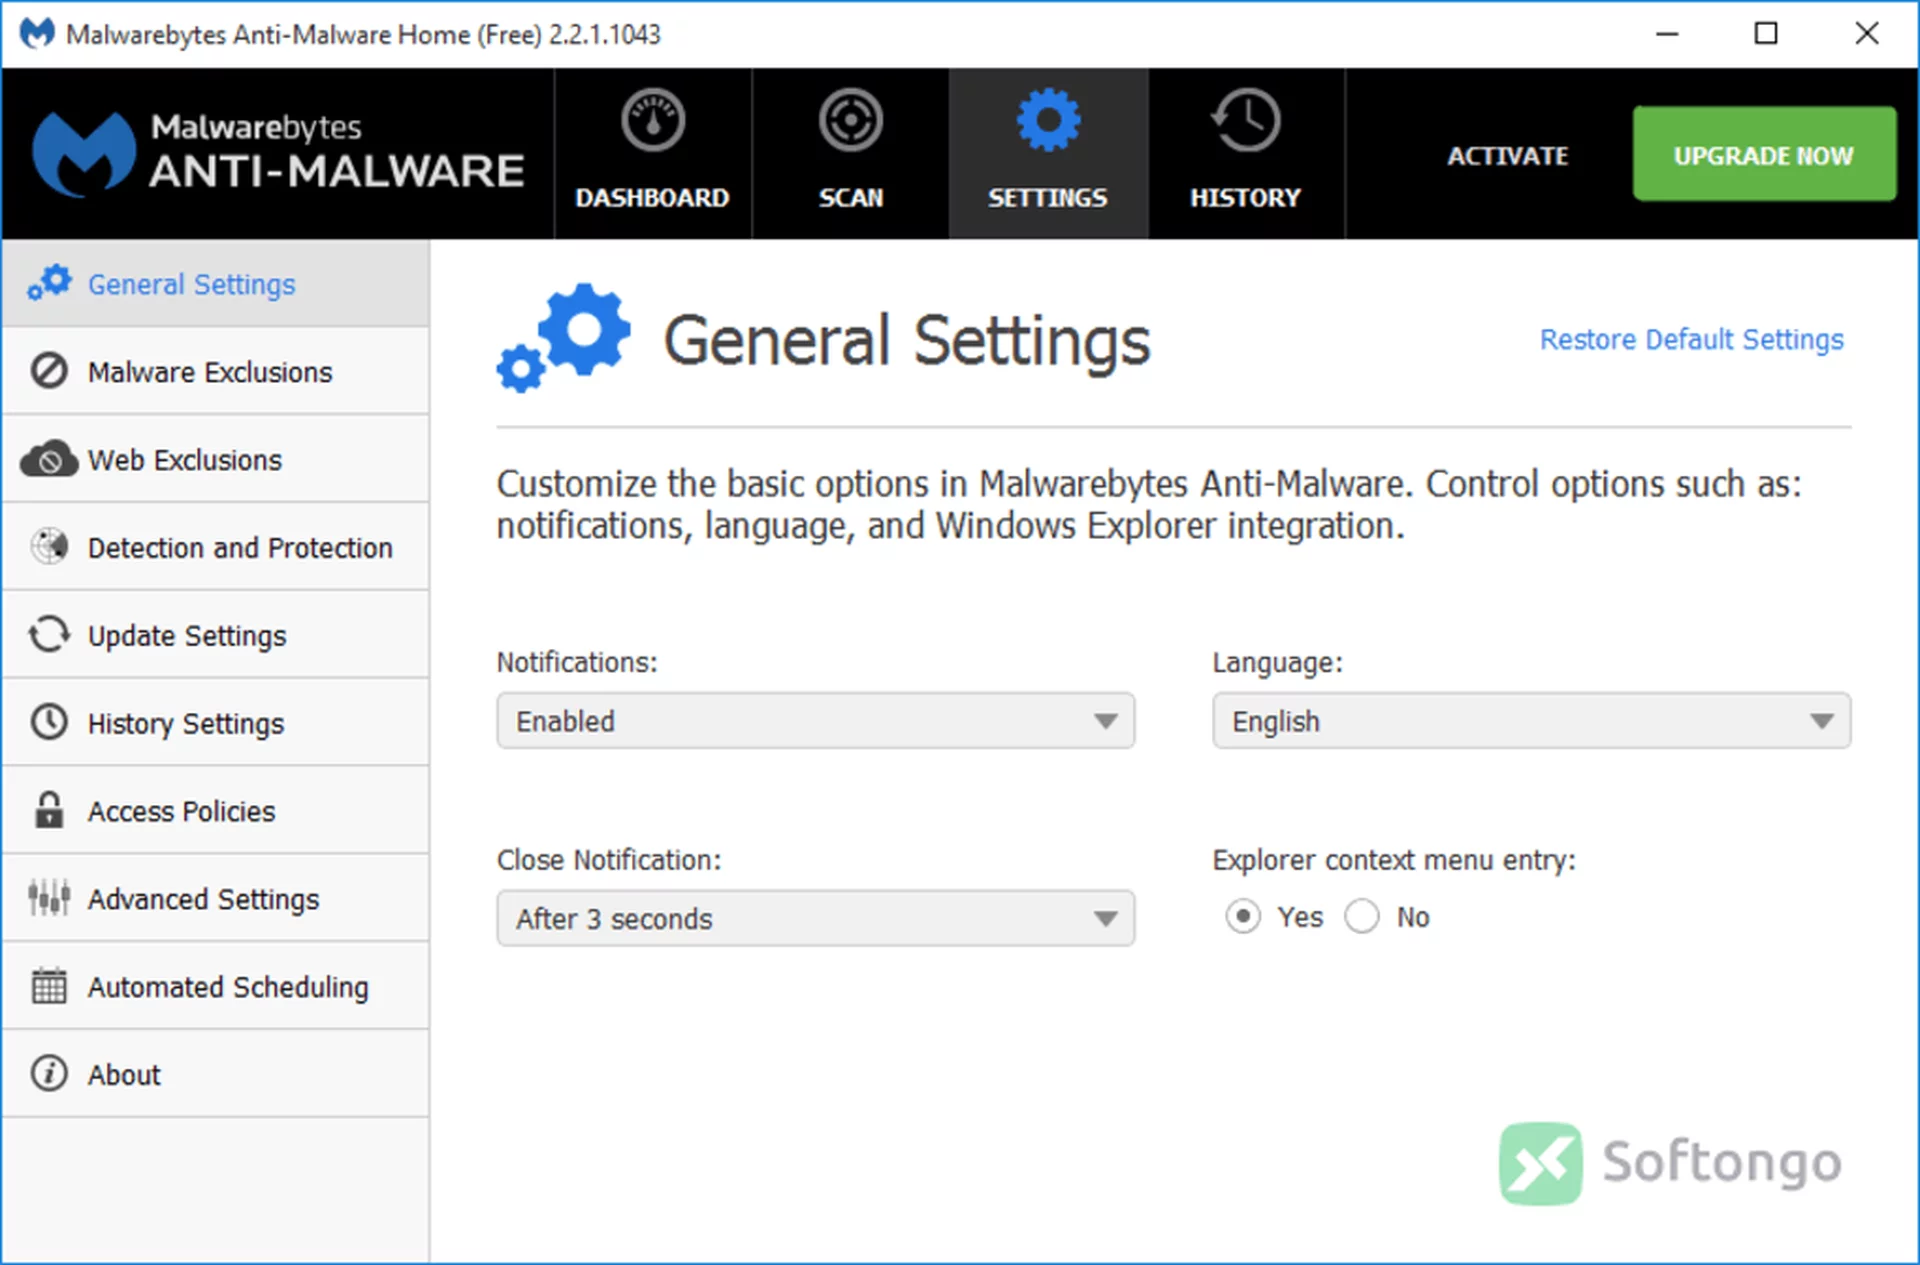The image size is (1920, 1265).
Task: Open the Language dropdown
Action: coord(1532,721)
